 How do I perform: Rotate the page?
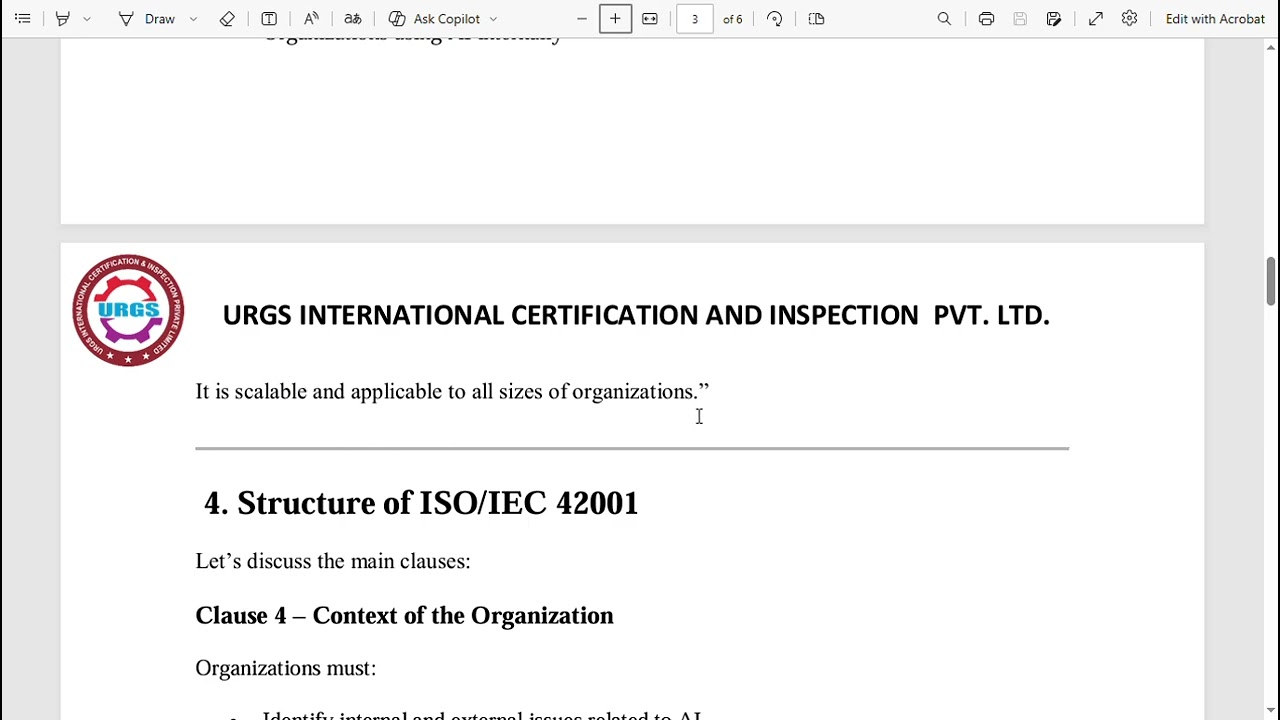775,19
